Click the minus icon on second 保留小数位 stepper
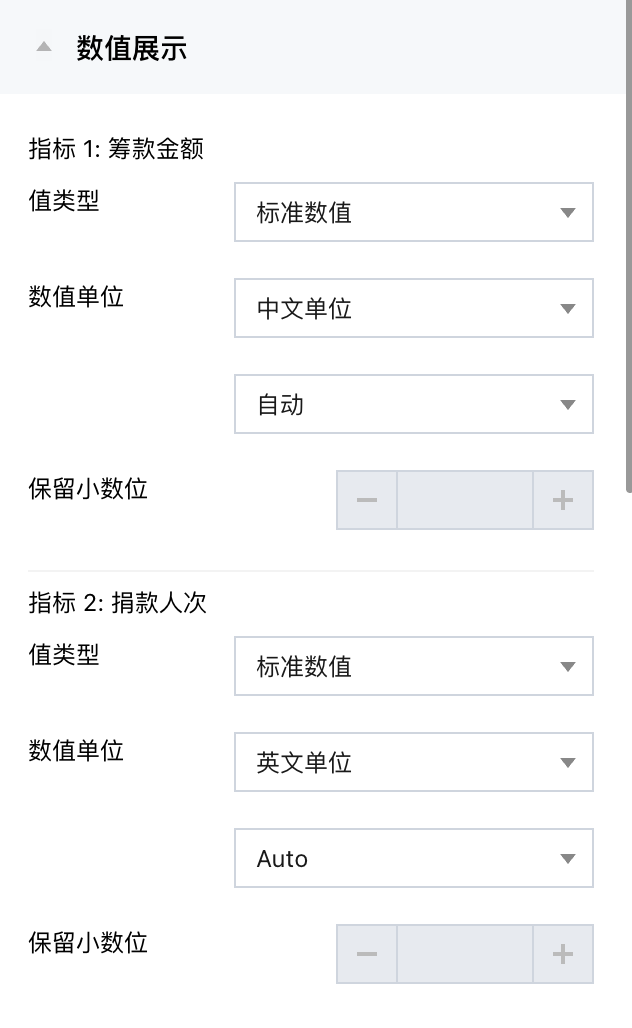Image resolution: width=632 pixels, height=1028 pixels. (x=366, y=953)
